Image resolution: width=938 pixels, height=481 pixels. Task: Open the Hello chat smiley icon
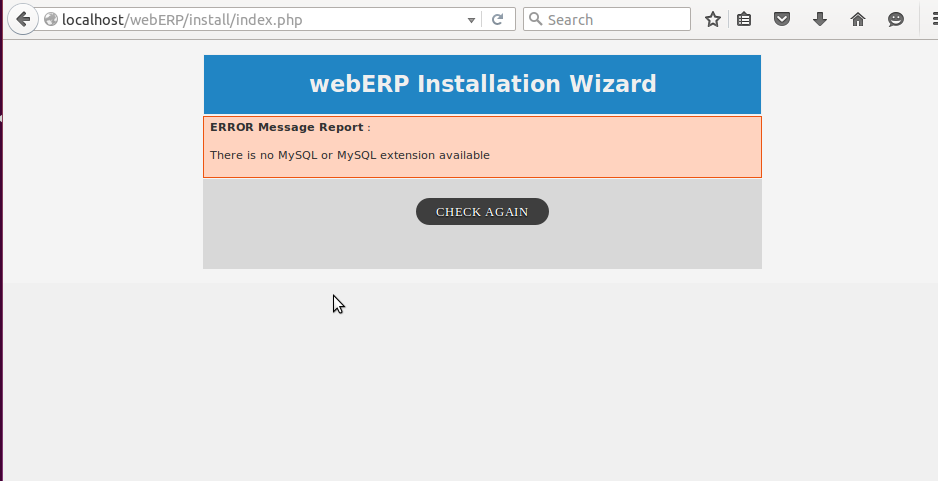896,19
